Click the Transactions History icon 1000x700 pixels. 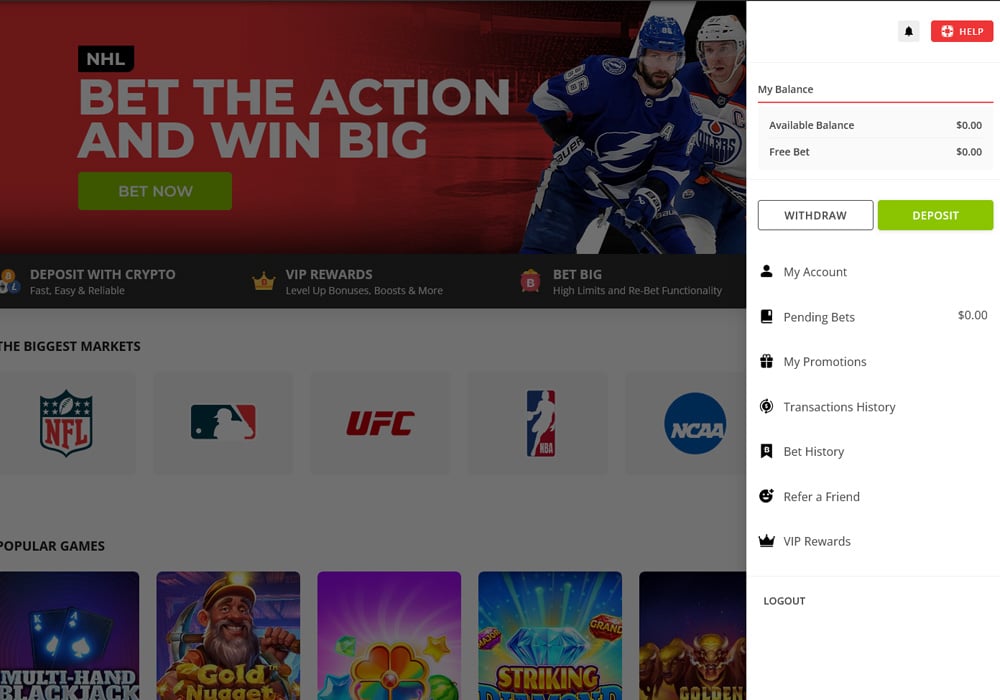click(x=767, y=407)
